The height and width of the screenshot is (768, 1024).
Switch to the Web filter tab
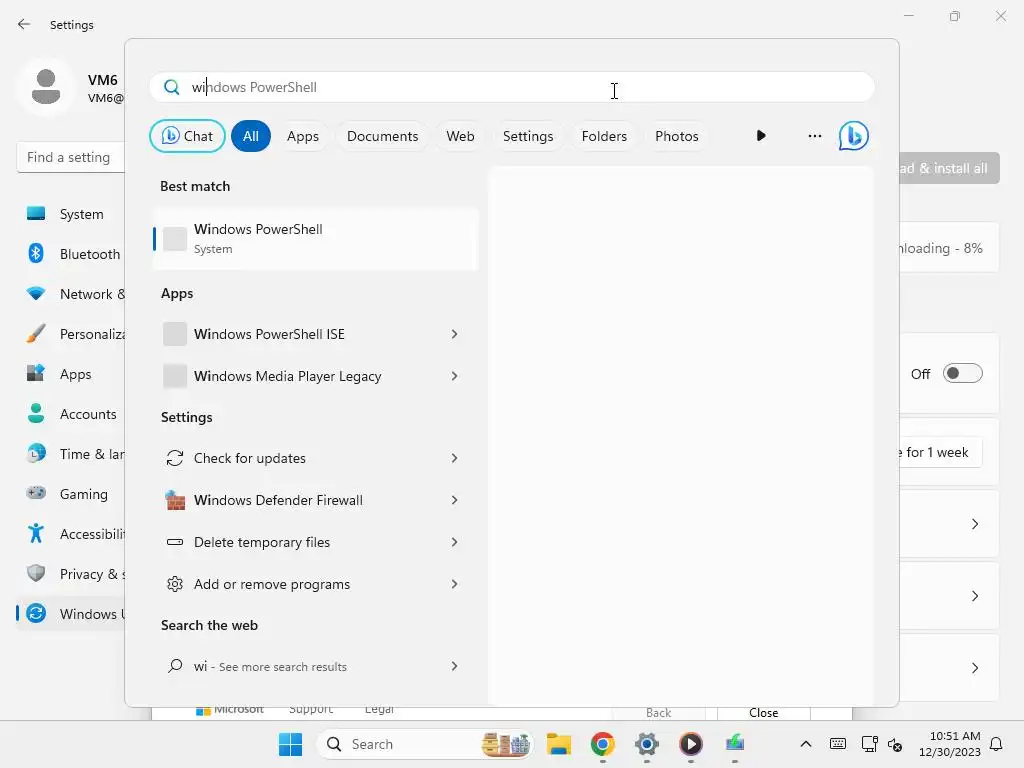pyautogui.click(x=460, y=136)
